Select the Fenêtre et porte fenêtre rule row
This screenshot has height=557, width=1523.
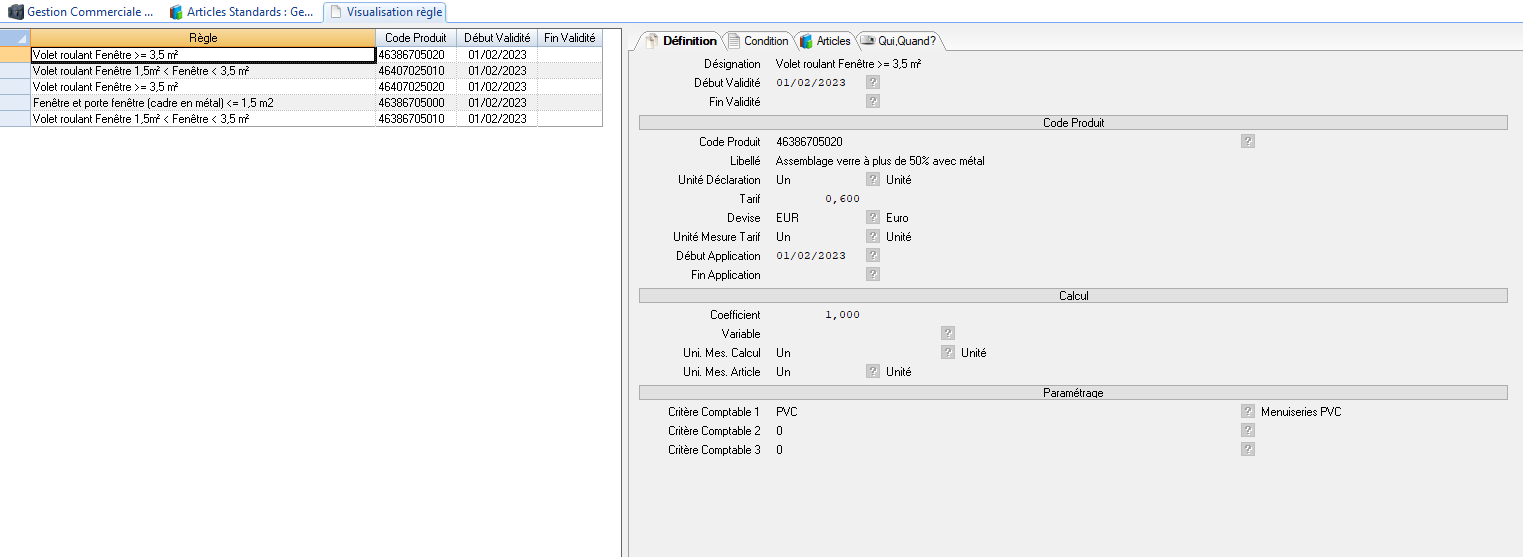coord(153,103)
